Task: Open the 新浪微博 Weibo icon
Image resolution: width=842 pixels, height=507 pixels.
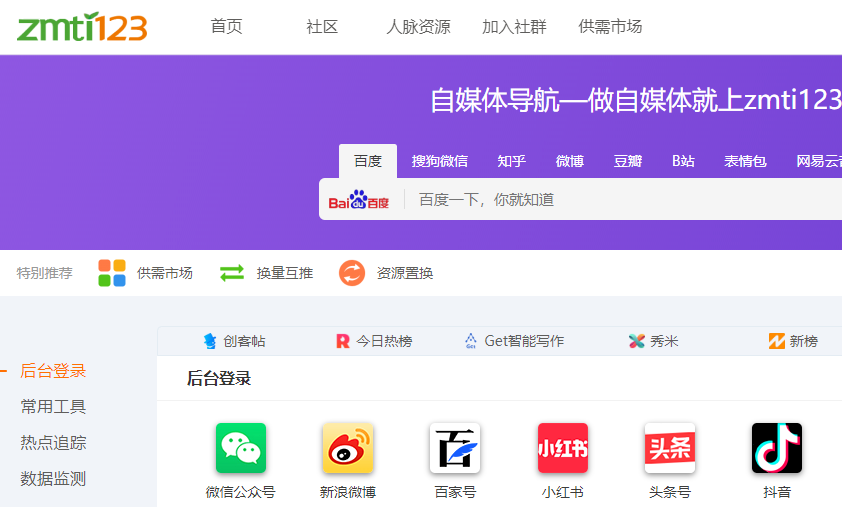Action: click(x=348, y=448)
